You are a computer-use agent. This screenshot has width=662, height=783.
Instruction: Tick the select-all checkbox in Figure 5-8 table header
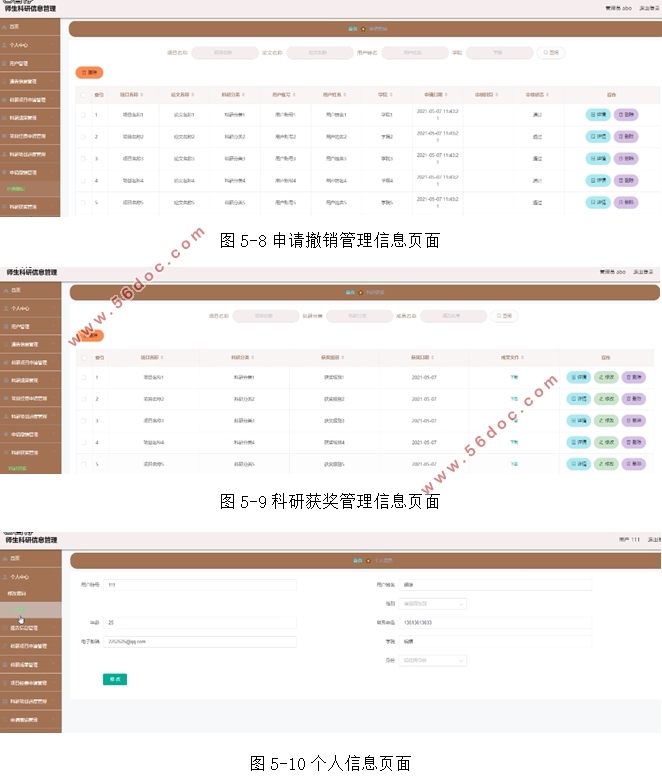point(83,95)
